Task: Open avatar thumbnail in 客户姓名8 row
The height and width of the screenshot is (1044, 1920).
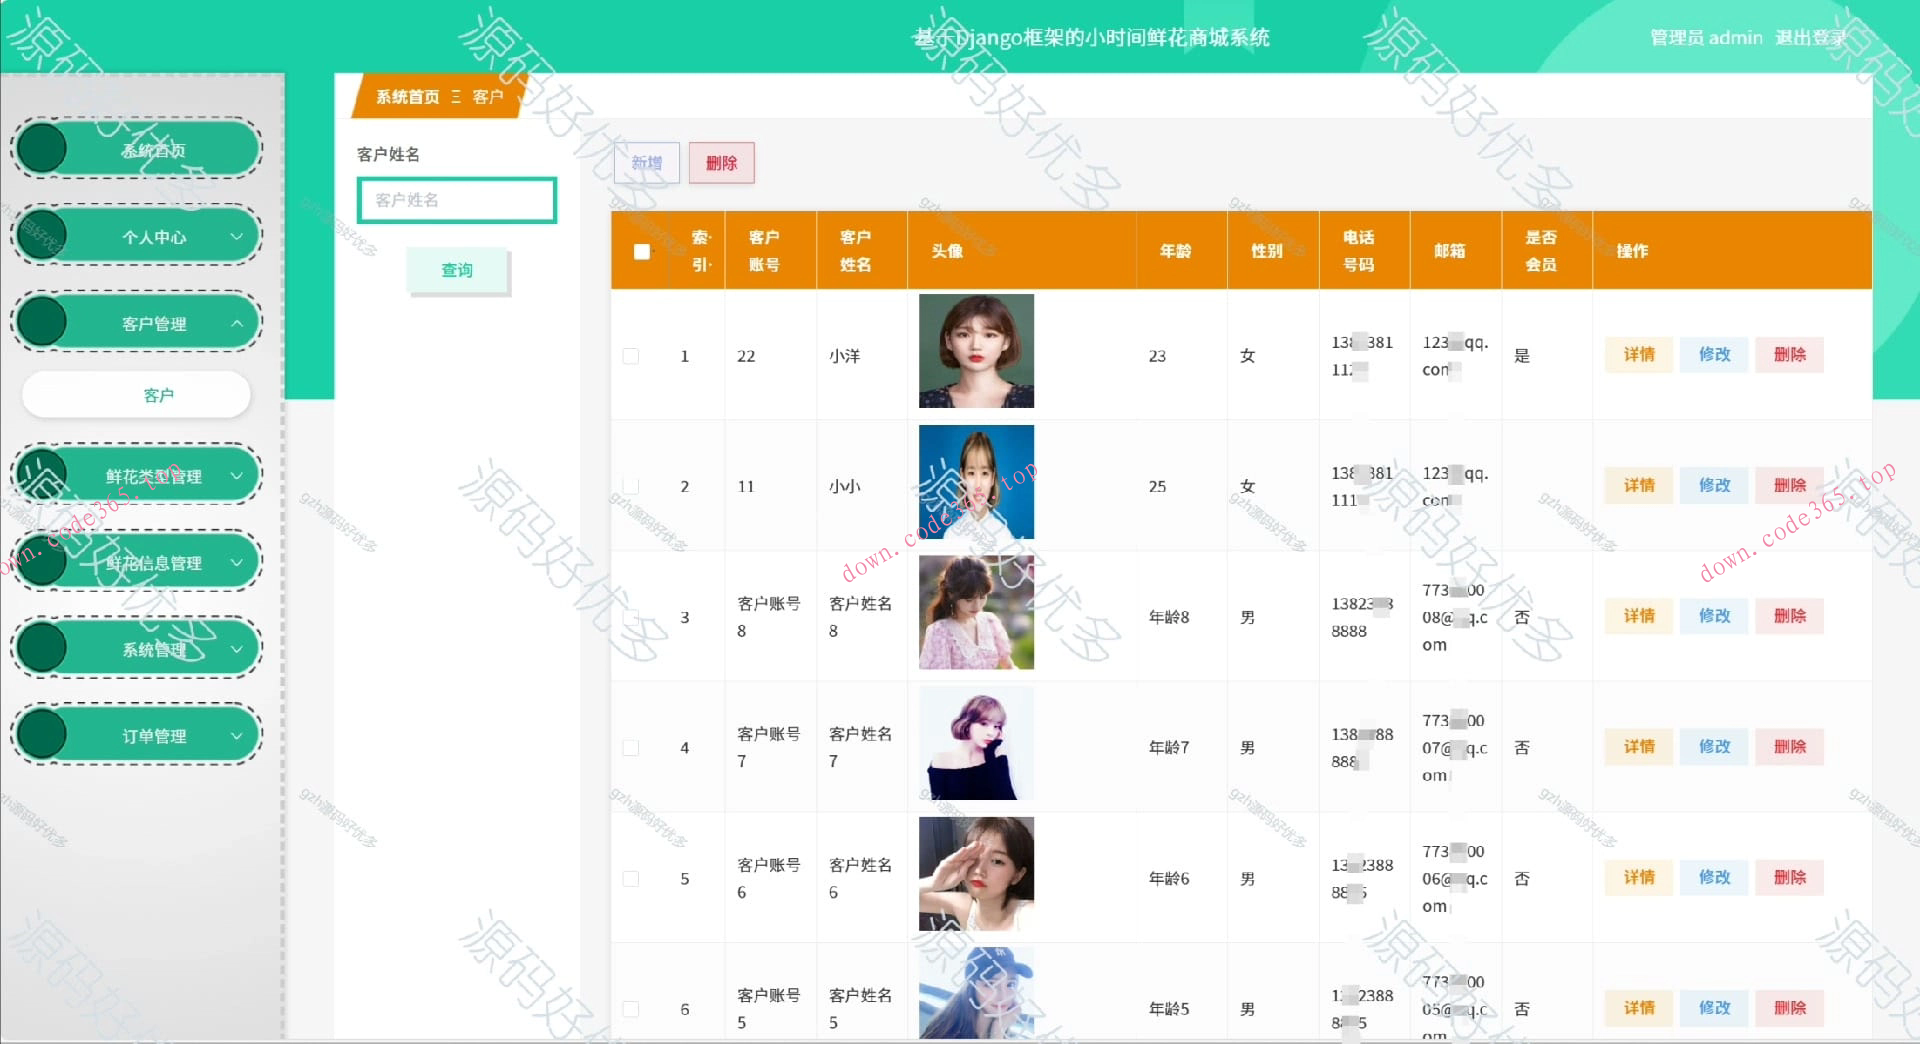Action: point(976,612)
